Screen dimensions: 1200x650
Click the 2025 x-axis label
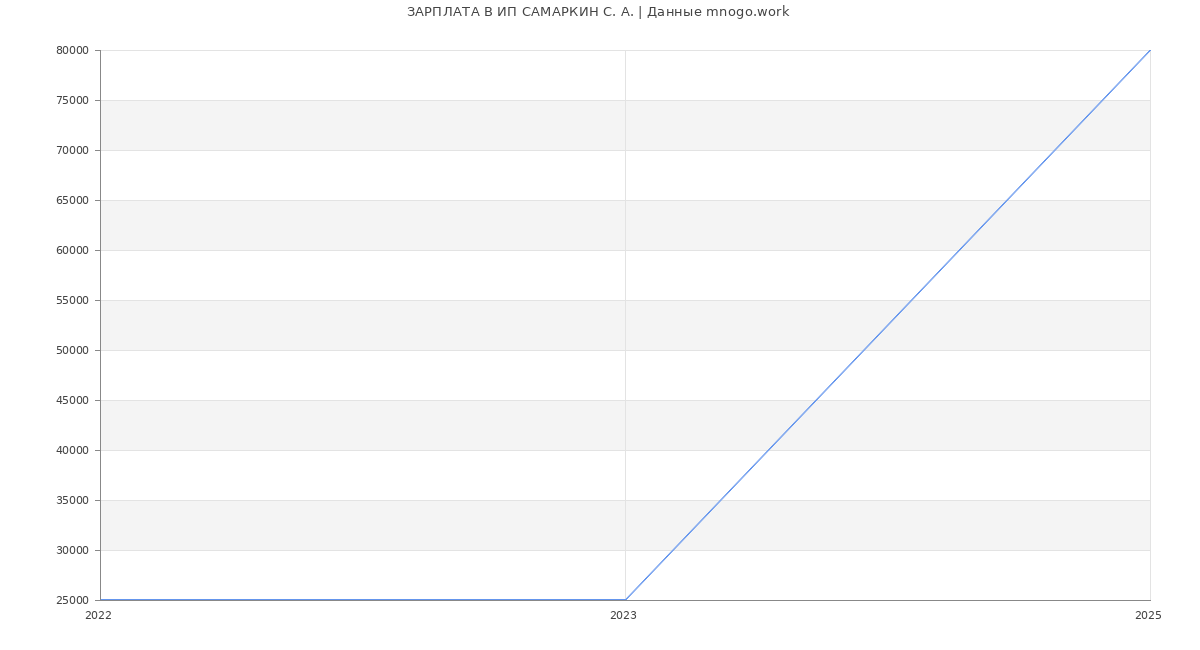[x=1148, y=616]
